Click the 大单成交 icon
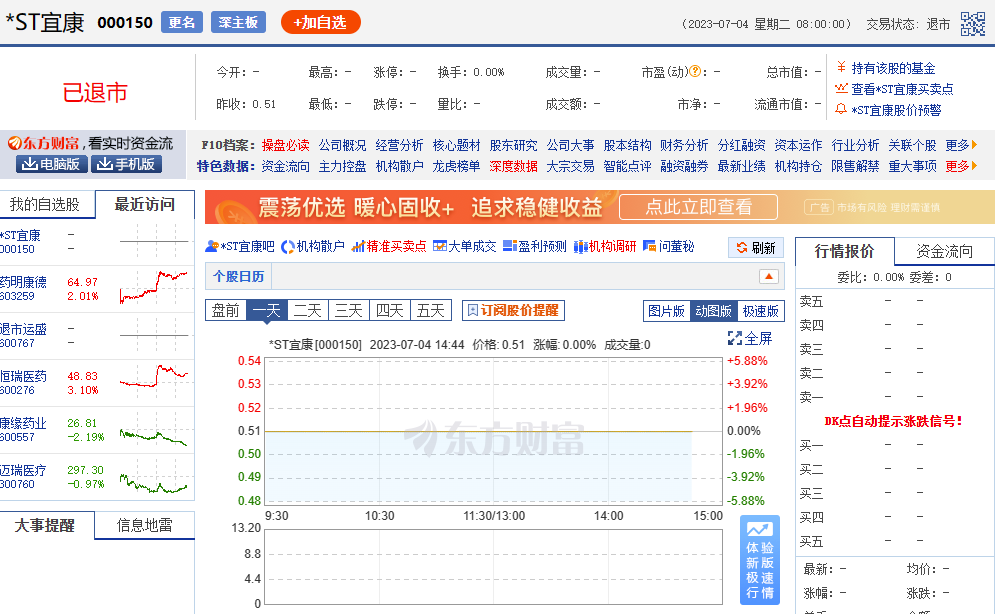1000x614 pixels. click(439, 246)
